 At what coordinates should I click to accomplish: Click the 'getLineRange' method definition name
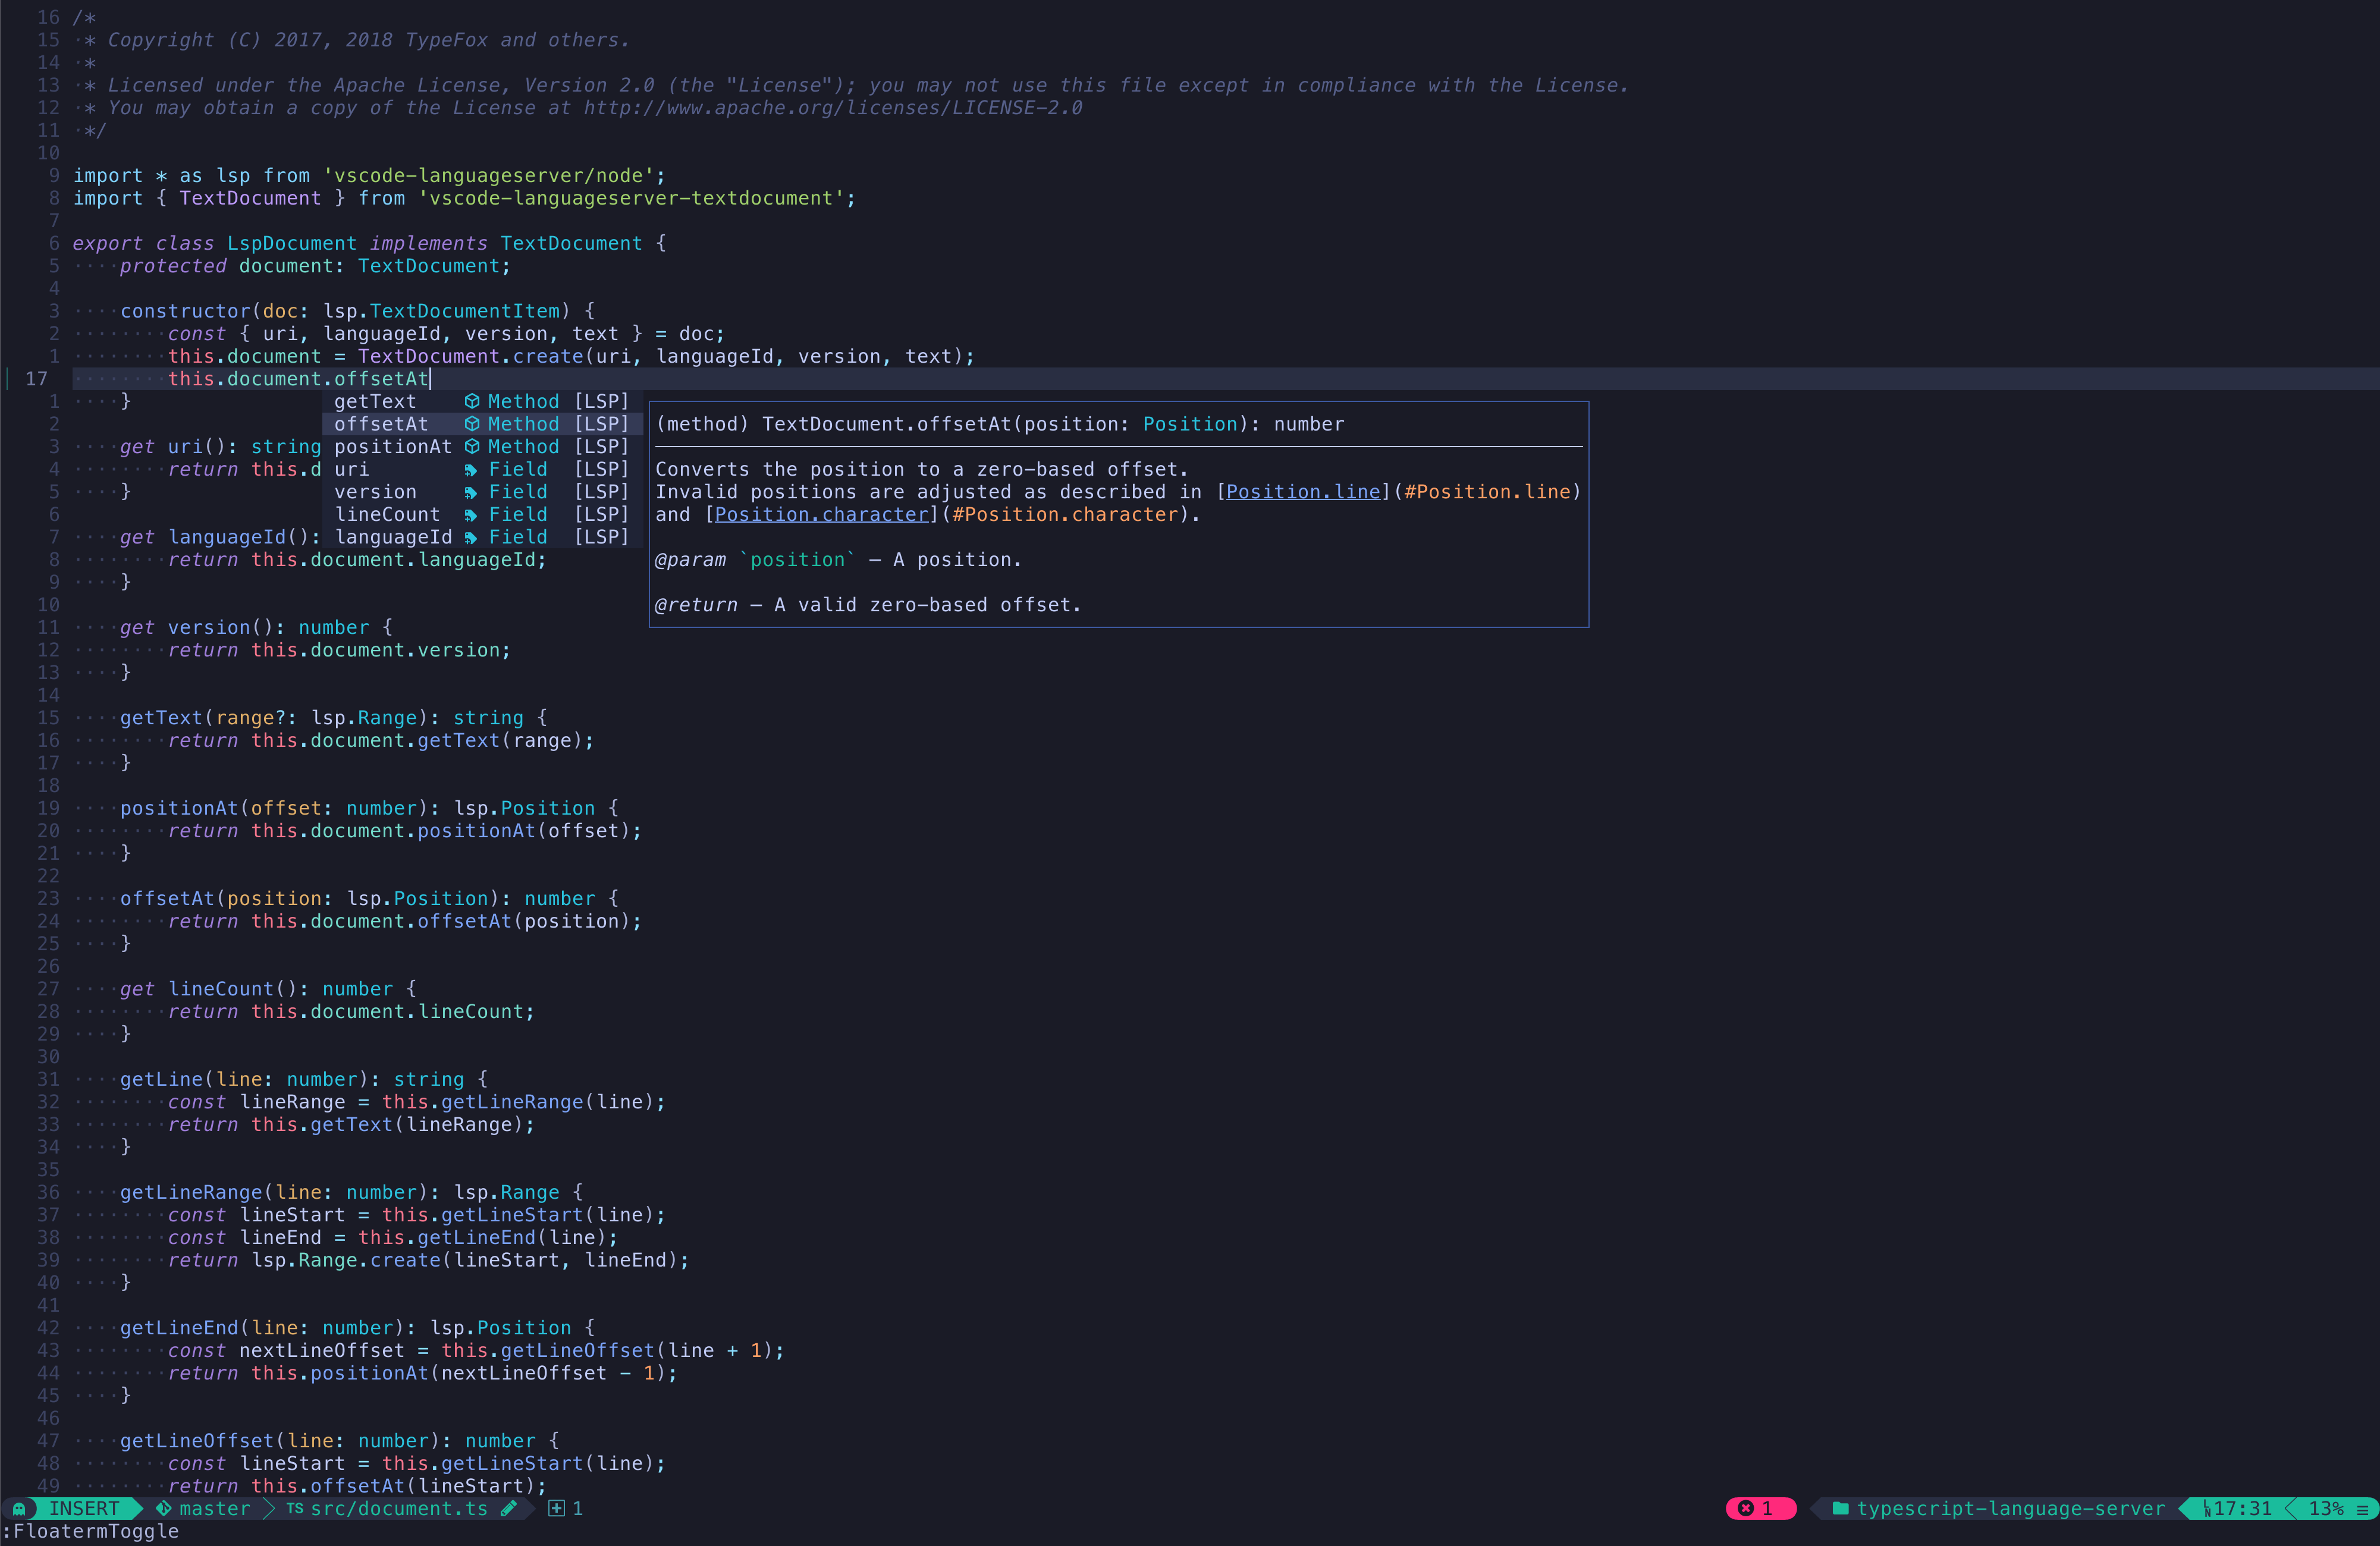[x=191, y=1192]
